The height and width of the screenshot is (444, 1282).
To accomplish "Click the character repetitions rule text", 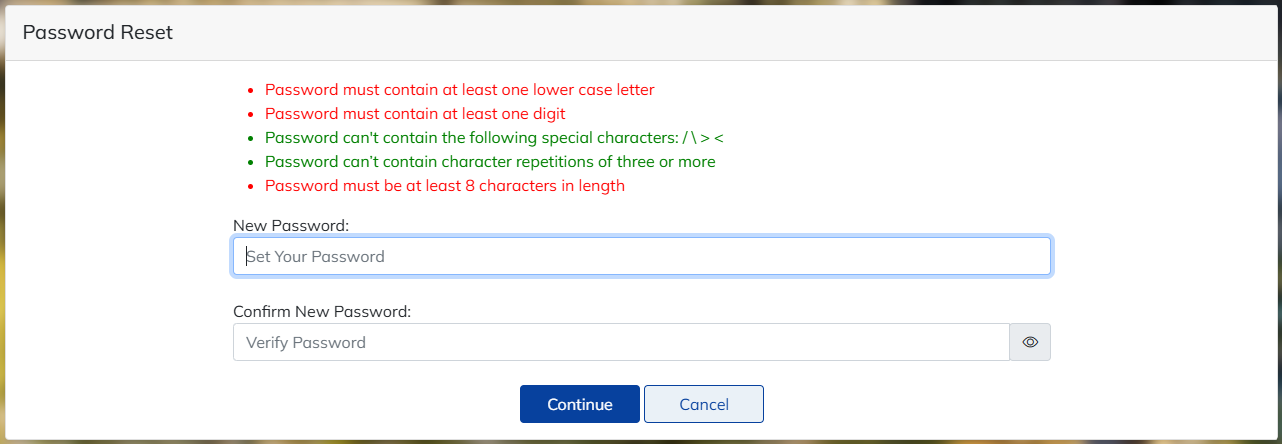I will tap(490, 162).
